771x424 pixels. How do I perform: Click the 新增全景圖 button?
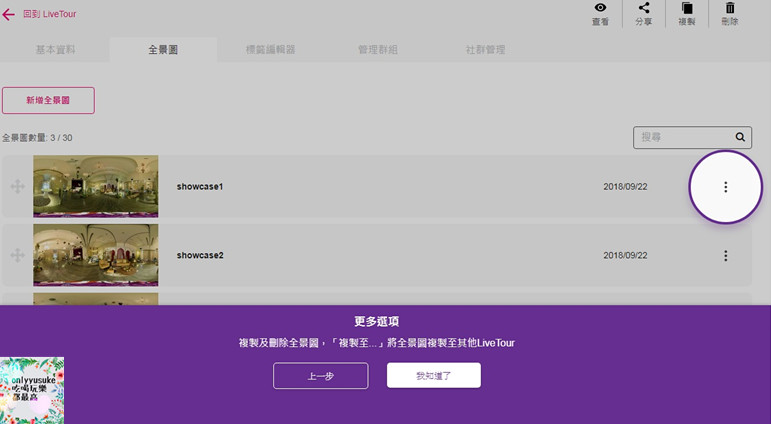pyautogui.click(x=48, y=100)
